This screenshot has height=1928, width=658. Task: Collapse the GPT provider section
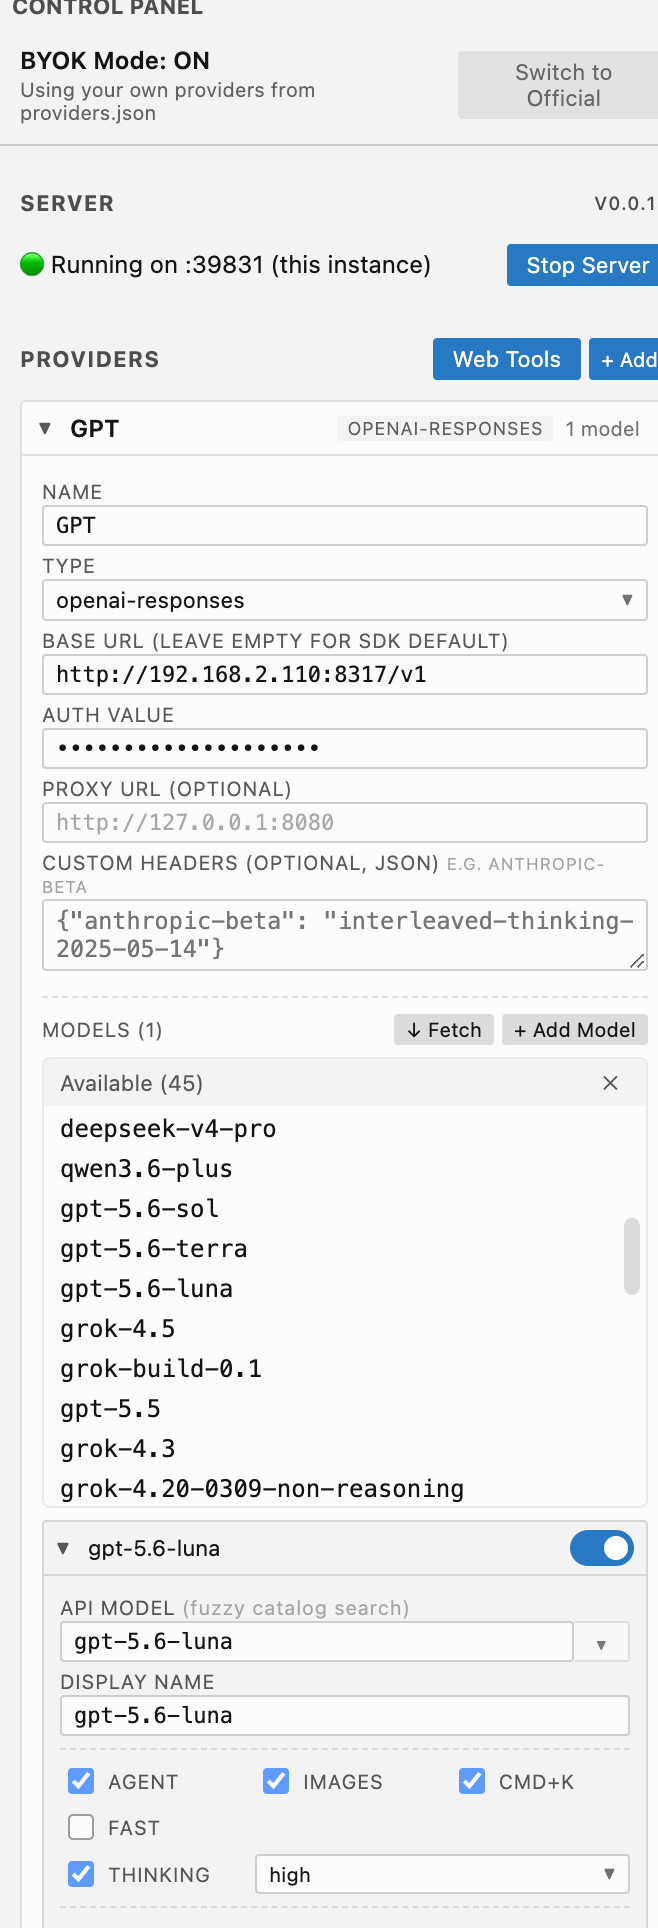click(44, 428)
